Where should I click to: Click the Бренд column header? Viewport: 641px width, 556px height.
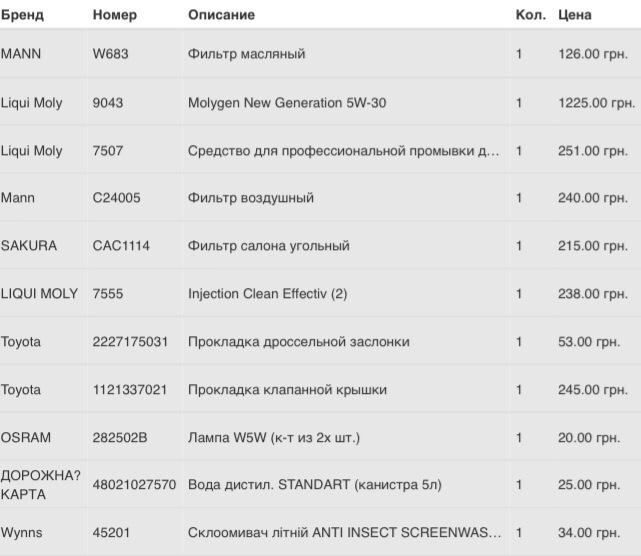[x=23, y=15]
